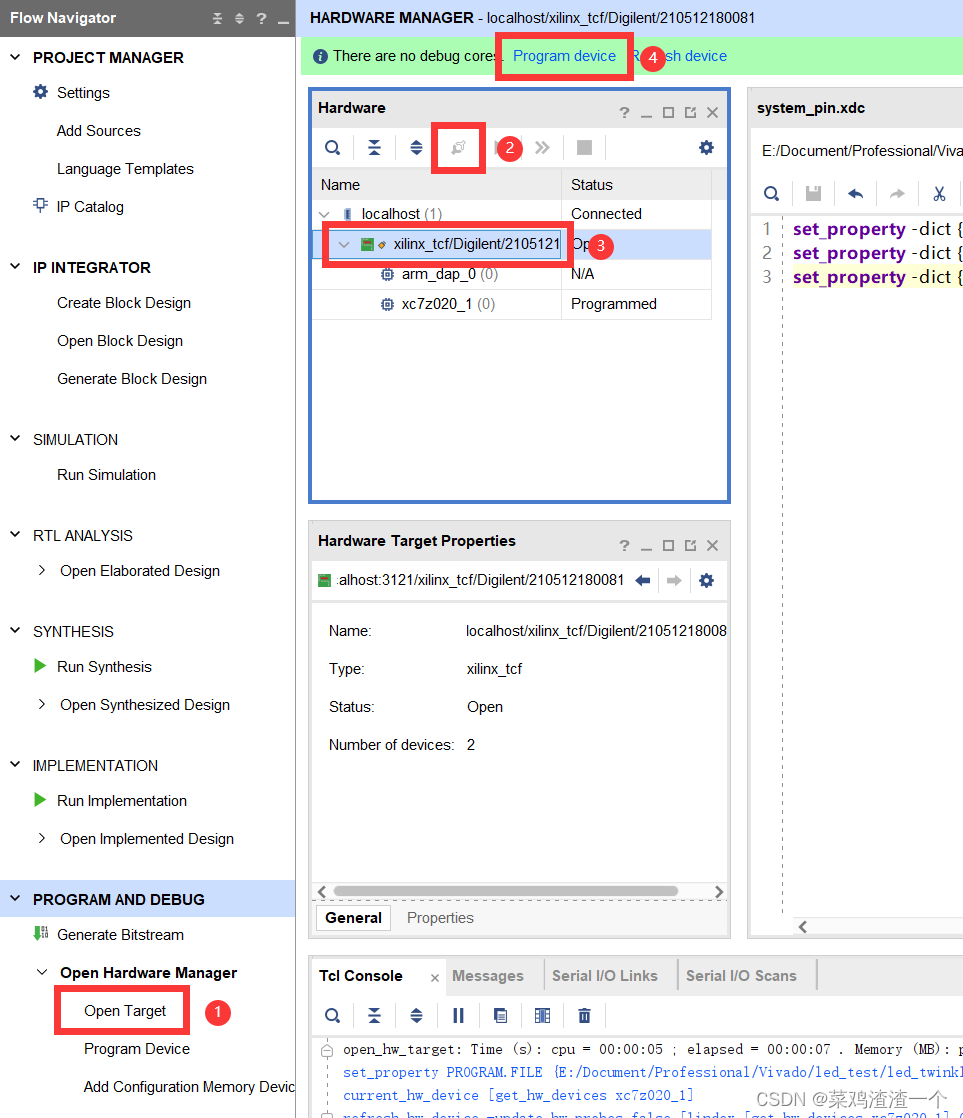Collapse all in Hardware panel toolbar
Screen dimensions: 963x1118
point(374,148)
